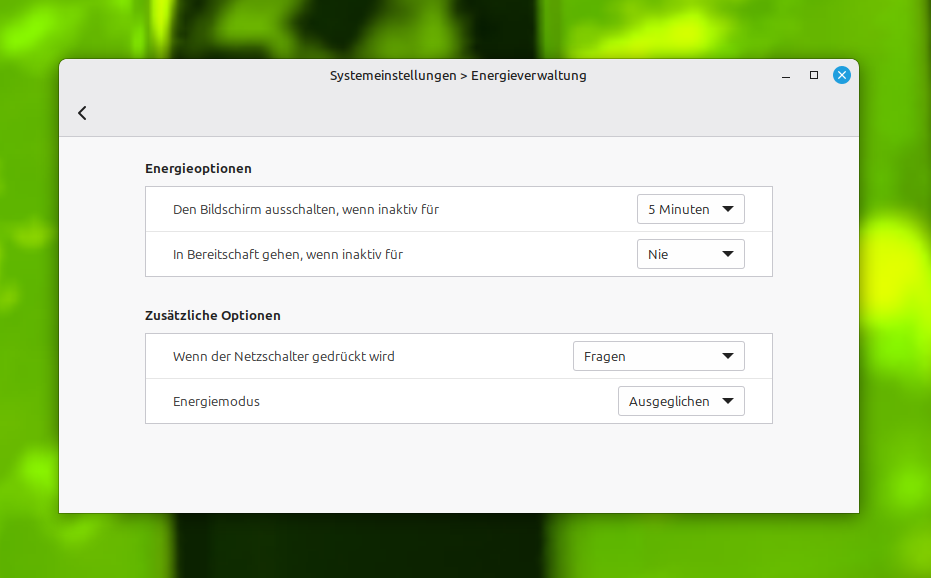Click the Zusätzliche Optionen section header

215,315
